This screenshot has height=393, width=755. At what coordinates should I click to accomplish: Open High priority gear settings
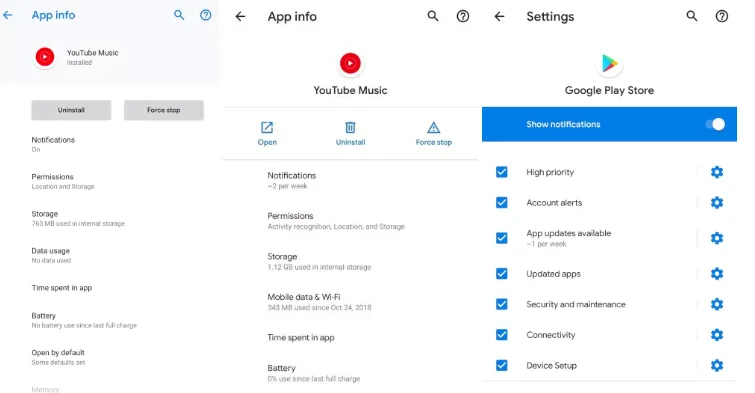click(717, 172)
